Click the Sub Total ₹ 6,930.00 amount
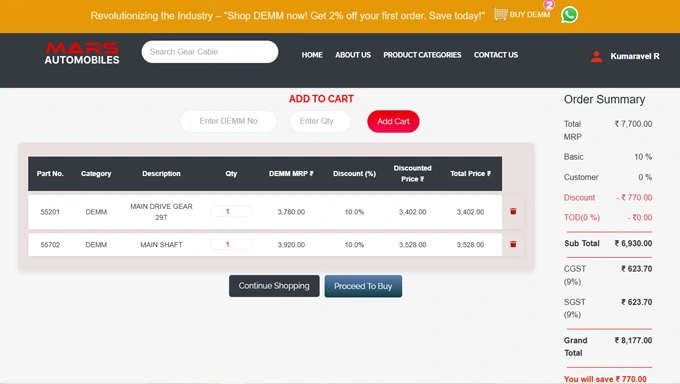This screenshot has height=384, width=680. pos(633,243)
